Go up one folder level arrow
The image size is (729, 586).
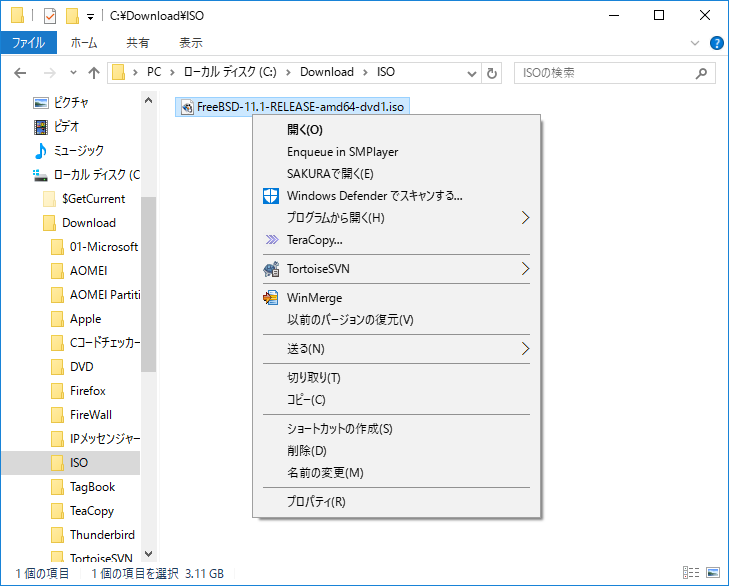click(94, 73)
